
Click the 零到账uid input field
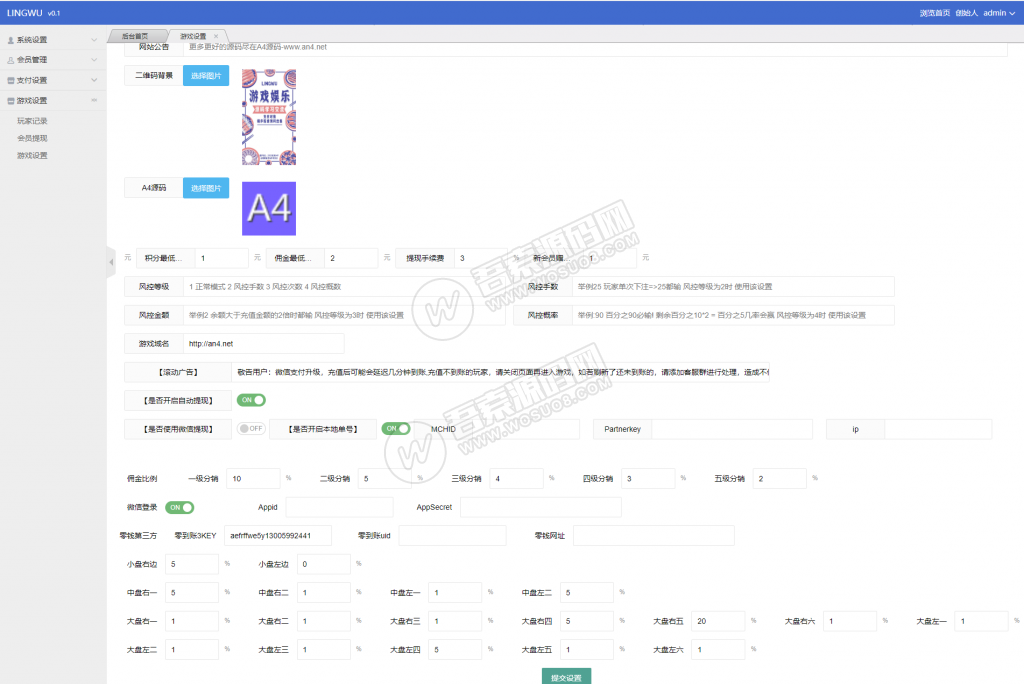[453, 535]
